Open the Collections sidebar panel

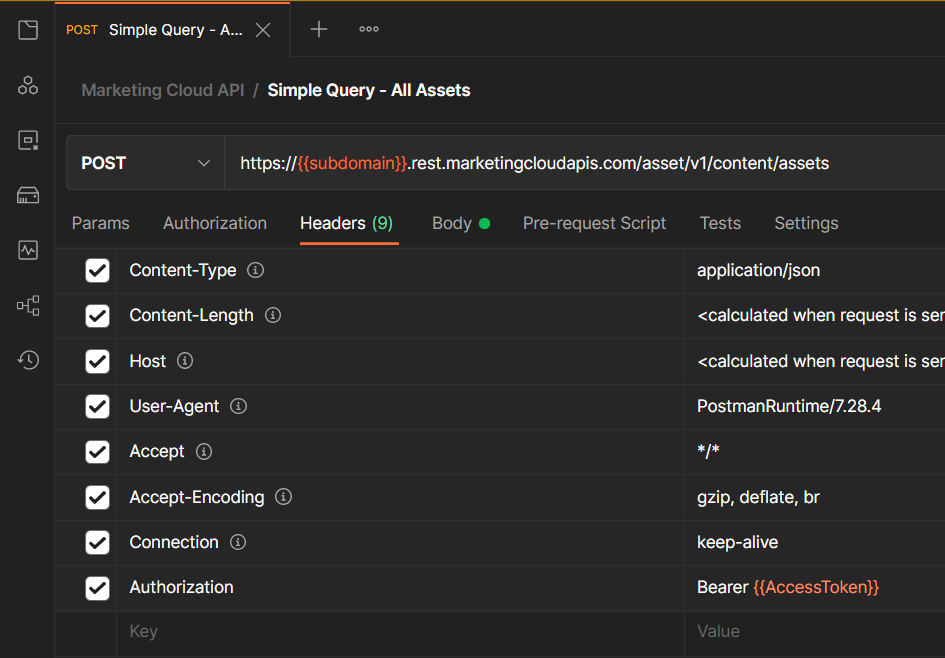coord(27,30)
